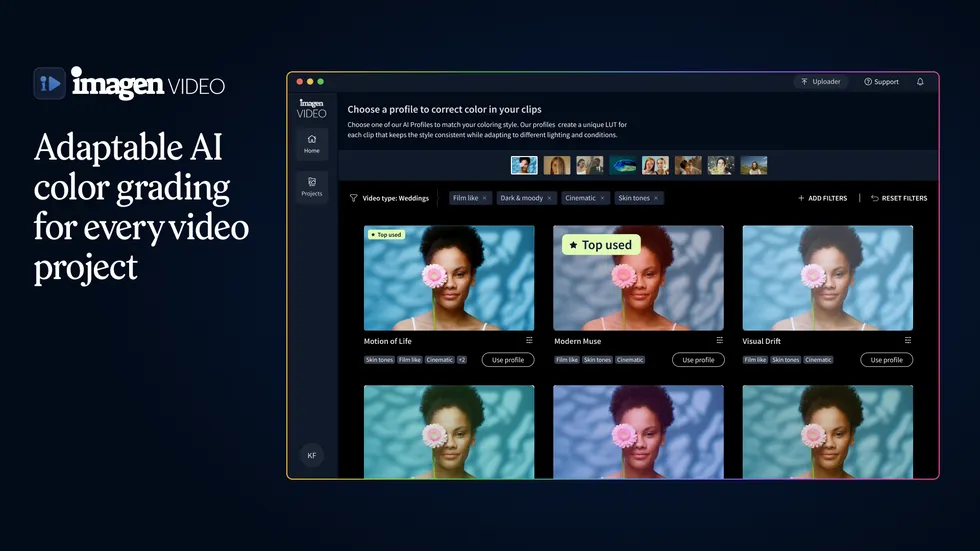Open the Home section in sidebar

pyautogui.click(x=312, y=143)
